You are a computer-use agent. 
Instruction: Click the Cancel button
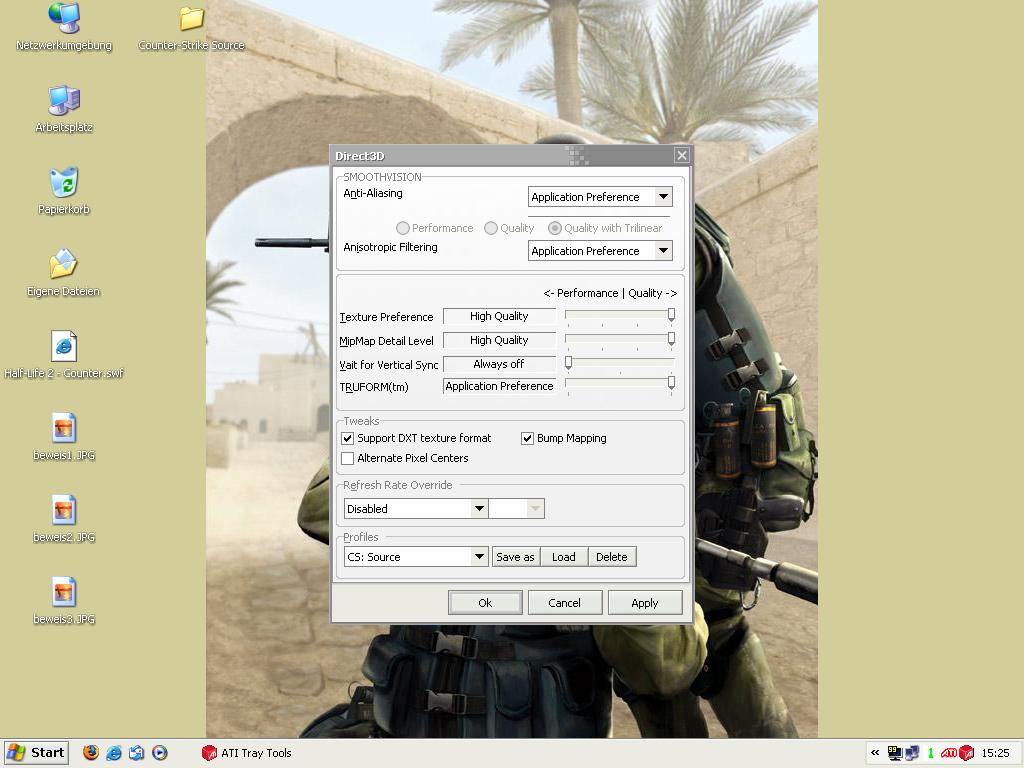565,603
